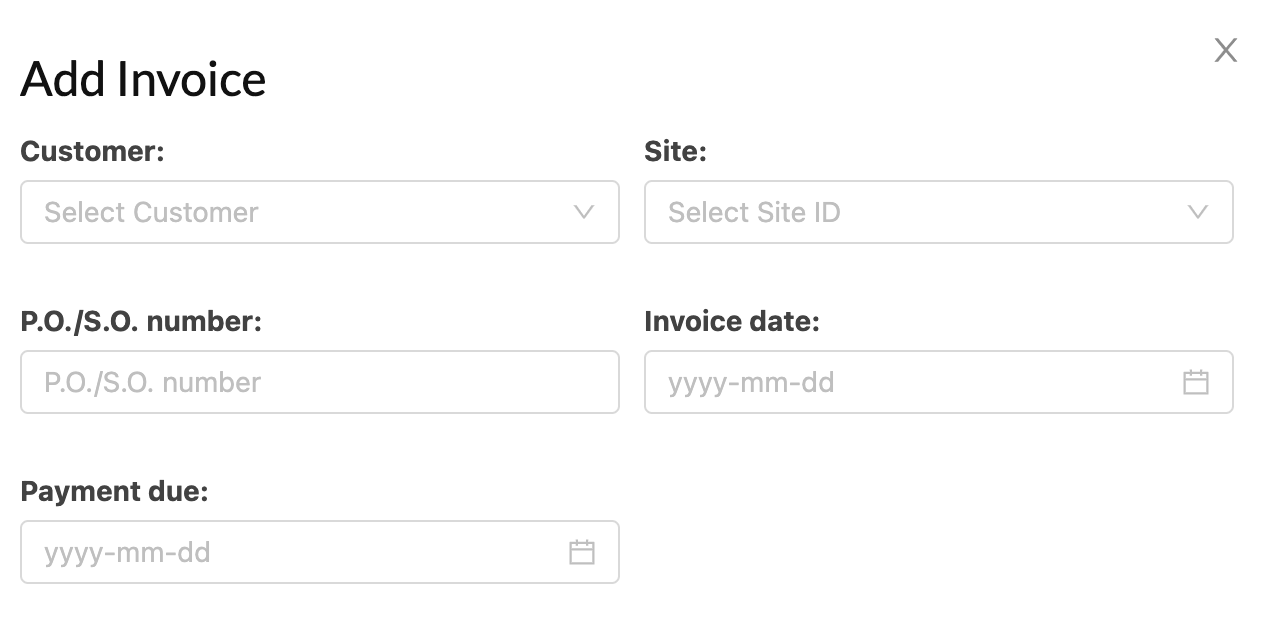
Task: Close the Add Invoice dialog
Action: [1225, 50]
